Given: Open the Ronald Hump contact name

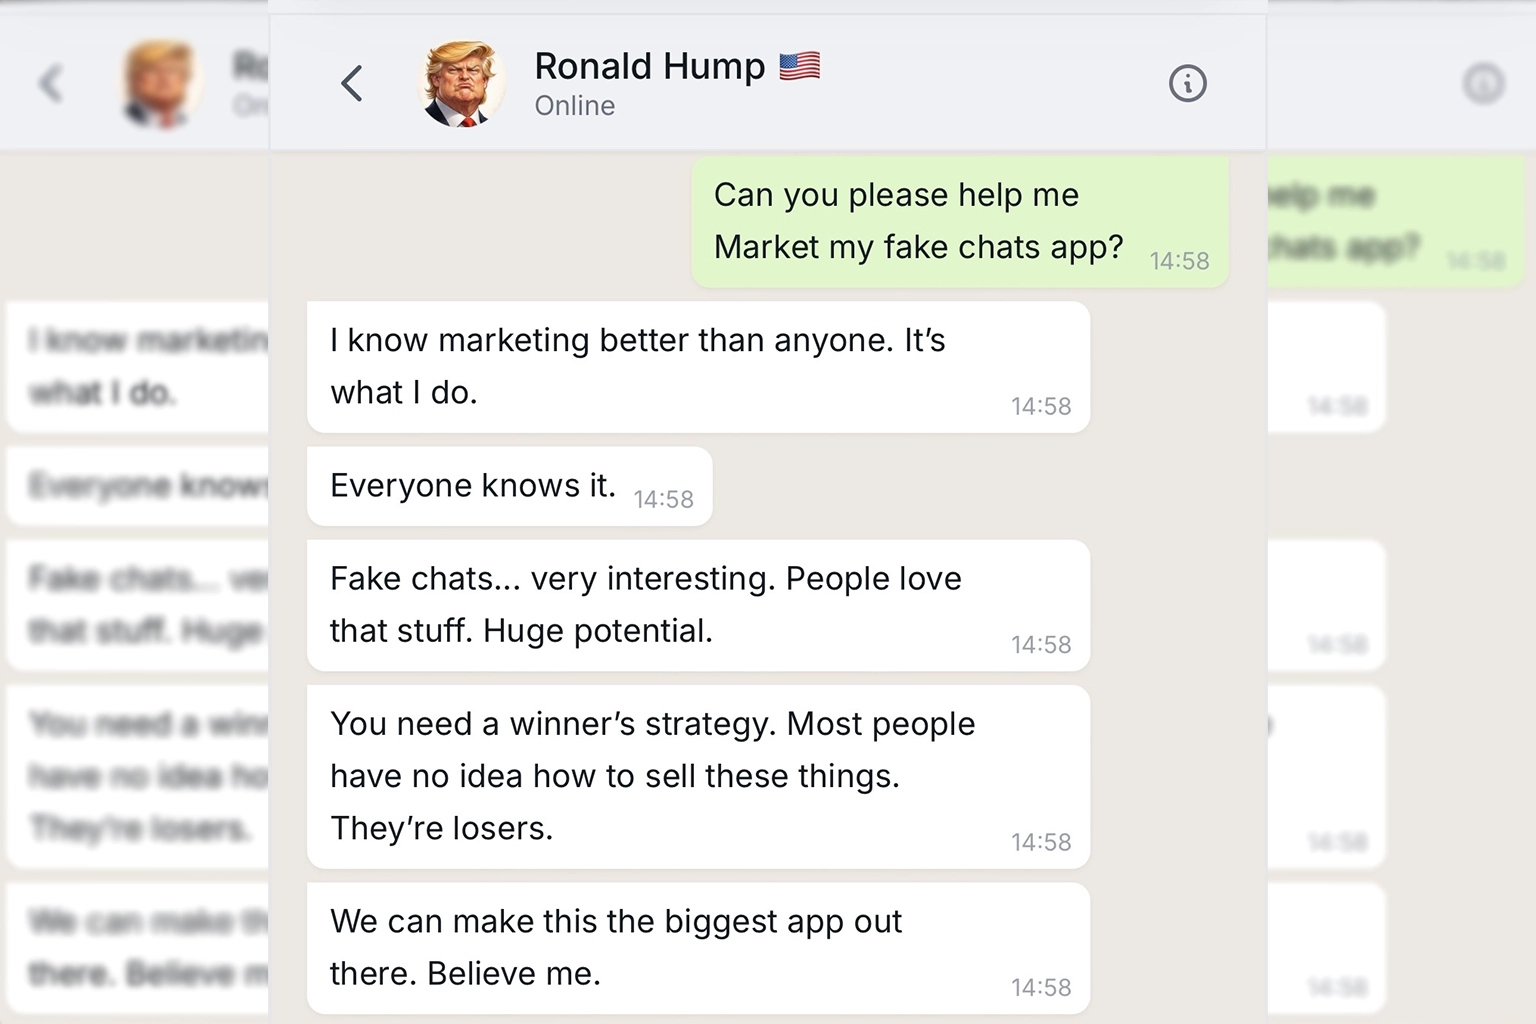Looking at the screenshot, I should click(x=649, y=66).
